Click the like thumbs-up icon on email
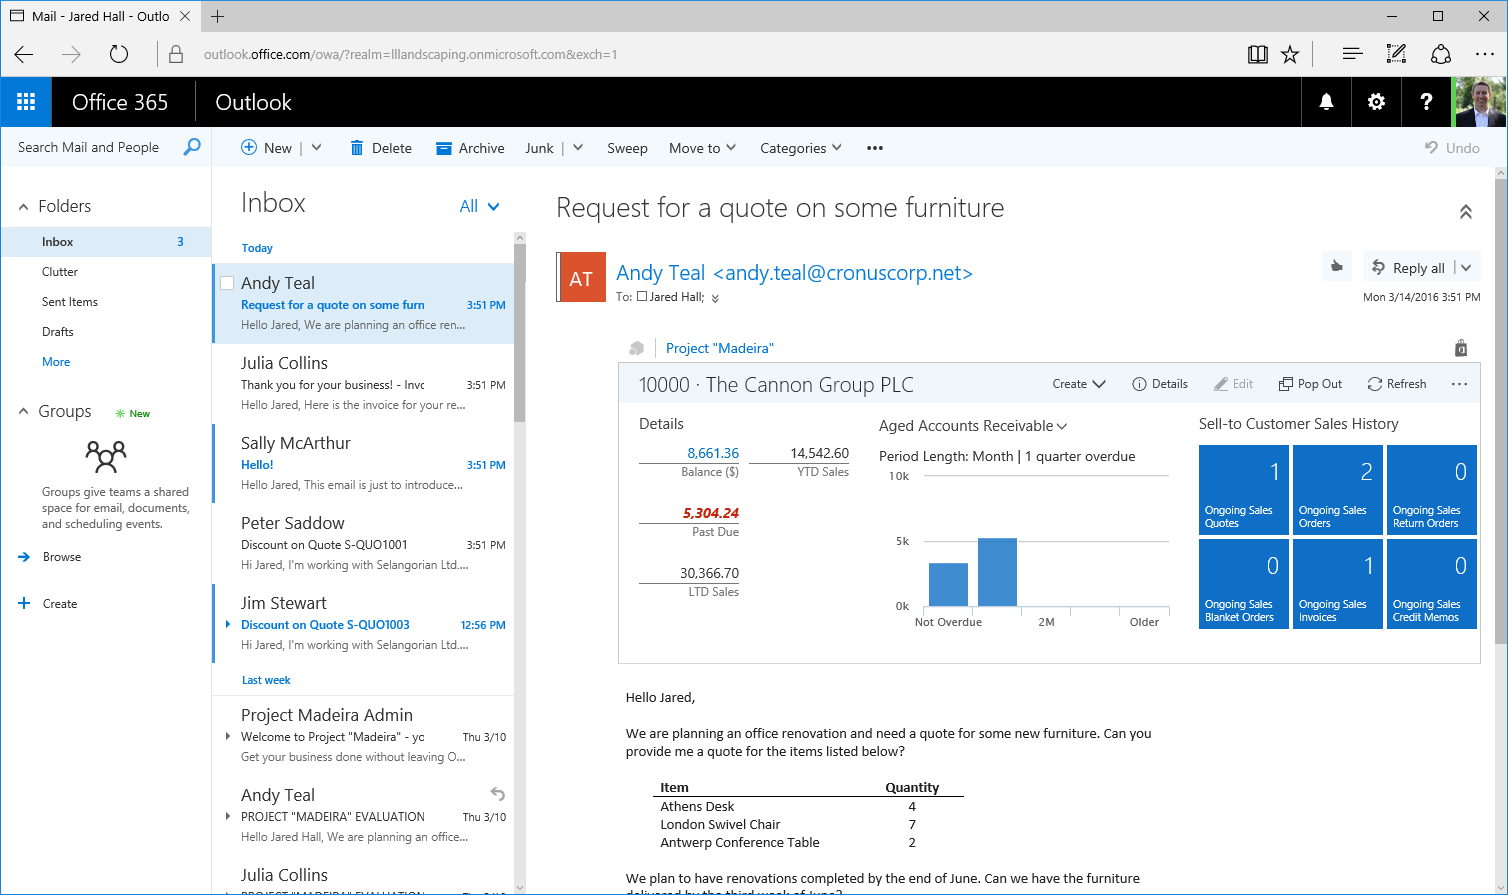 [1336, 267]
